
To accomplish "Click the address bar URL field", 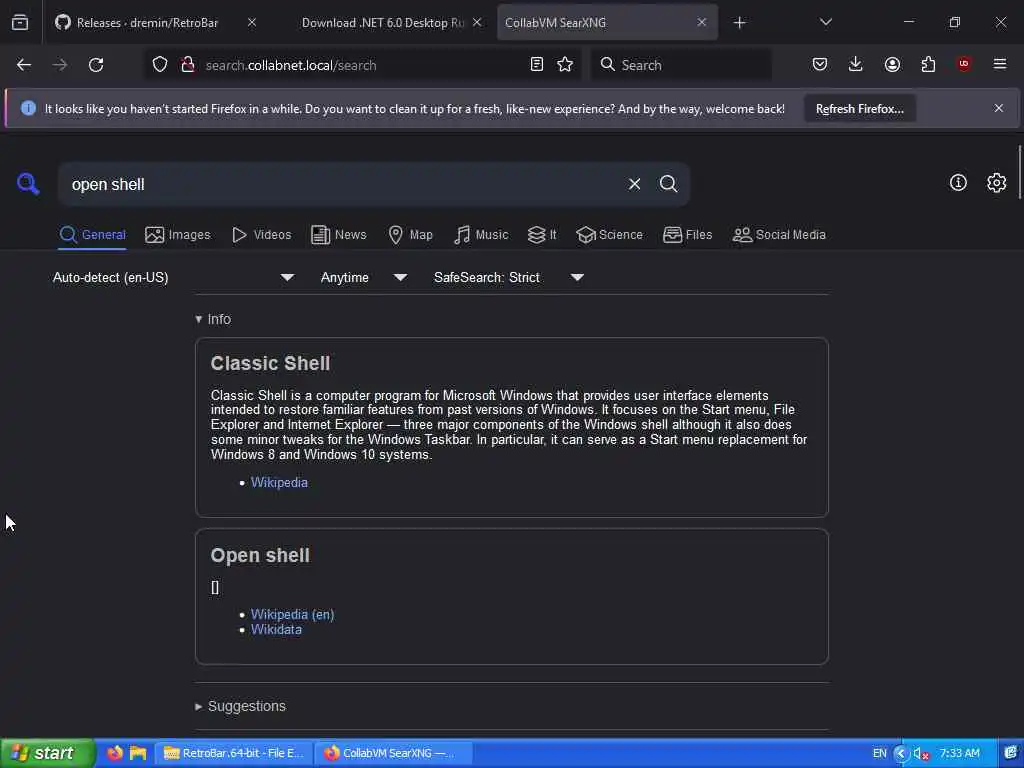I will click(362, 65).
